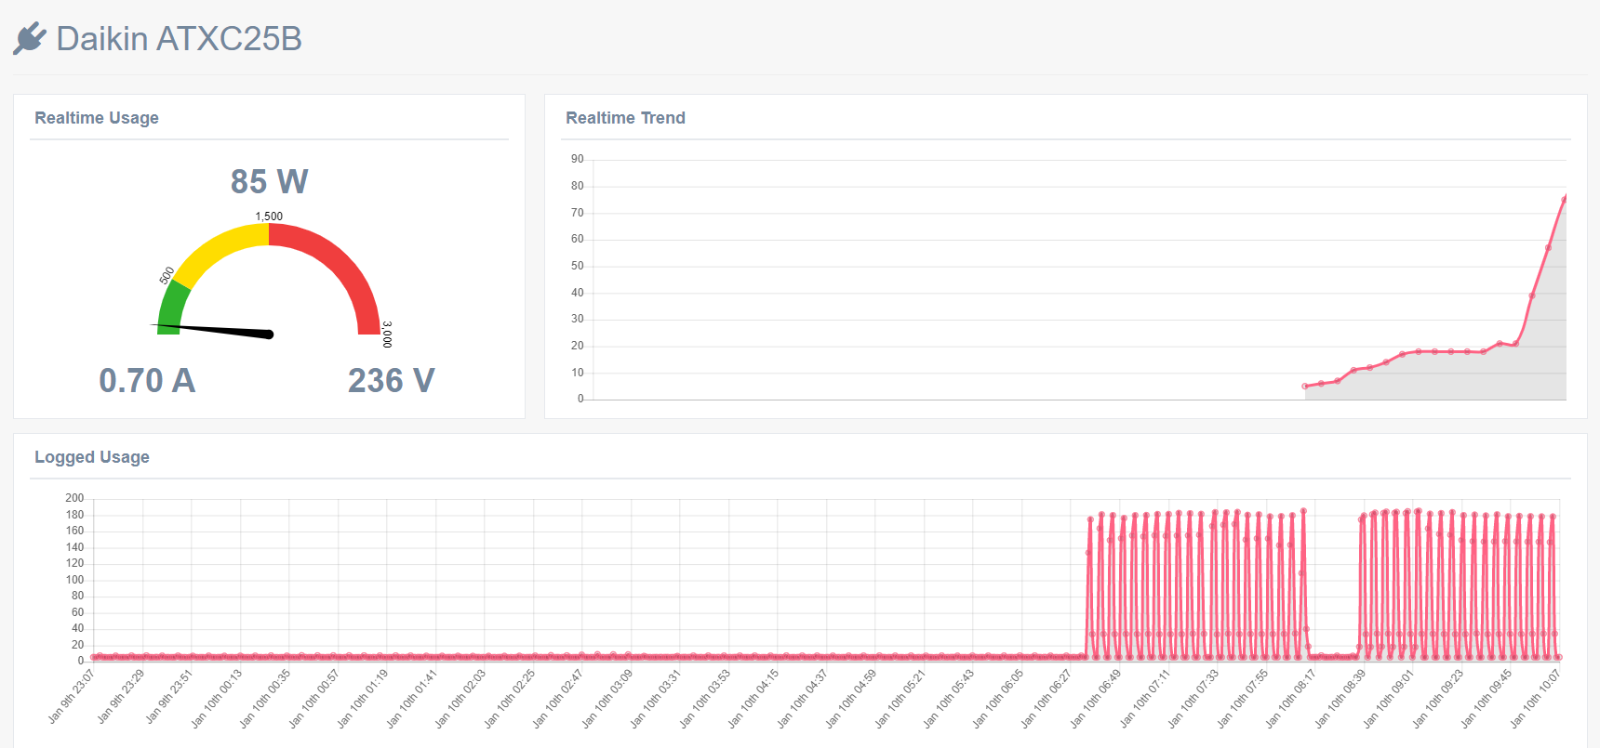Click the Jan 10th 09:01 time label
1600x748 pixels.
point(1390,698)
